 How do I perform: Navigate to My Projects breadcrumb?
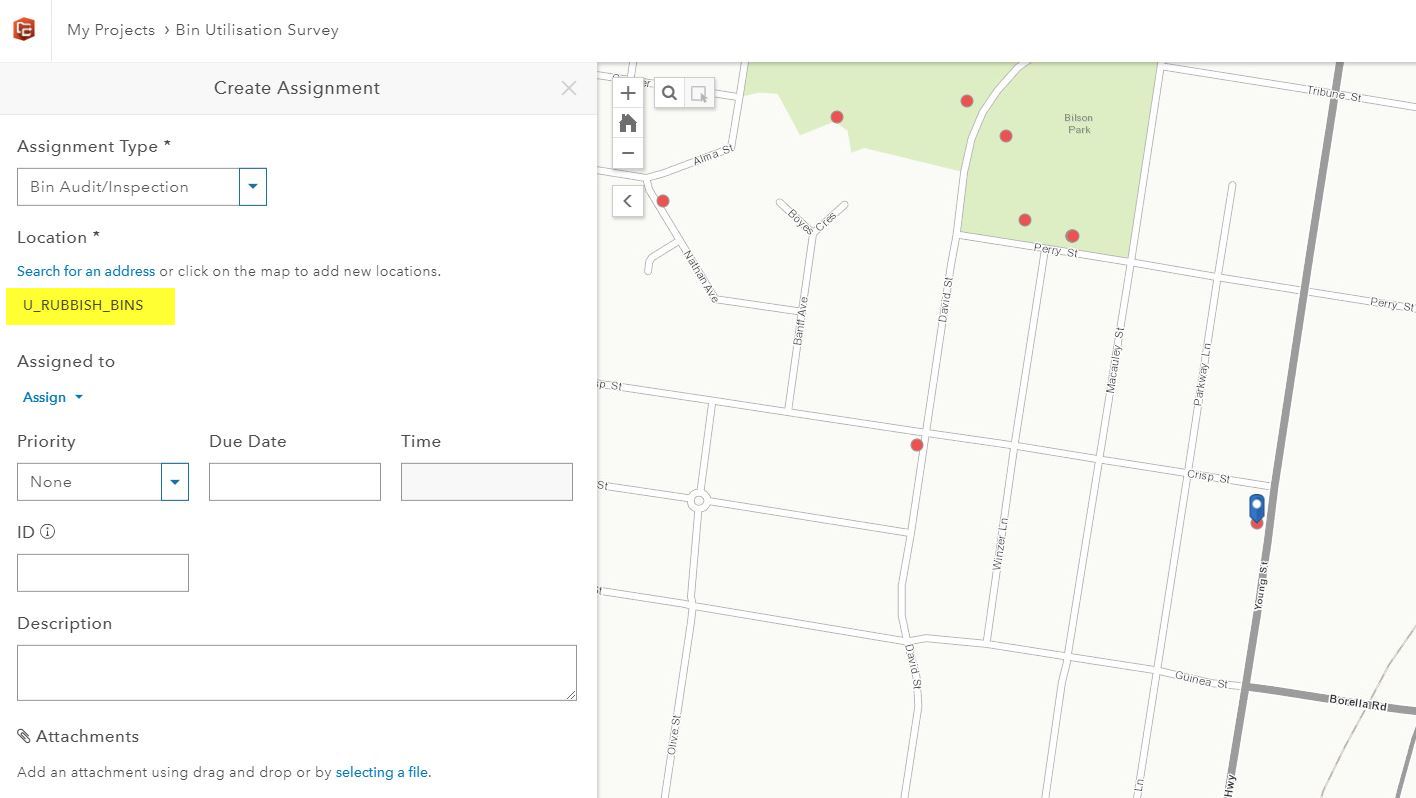click(110, 29)
